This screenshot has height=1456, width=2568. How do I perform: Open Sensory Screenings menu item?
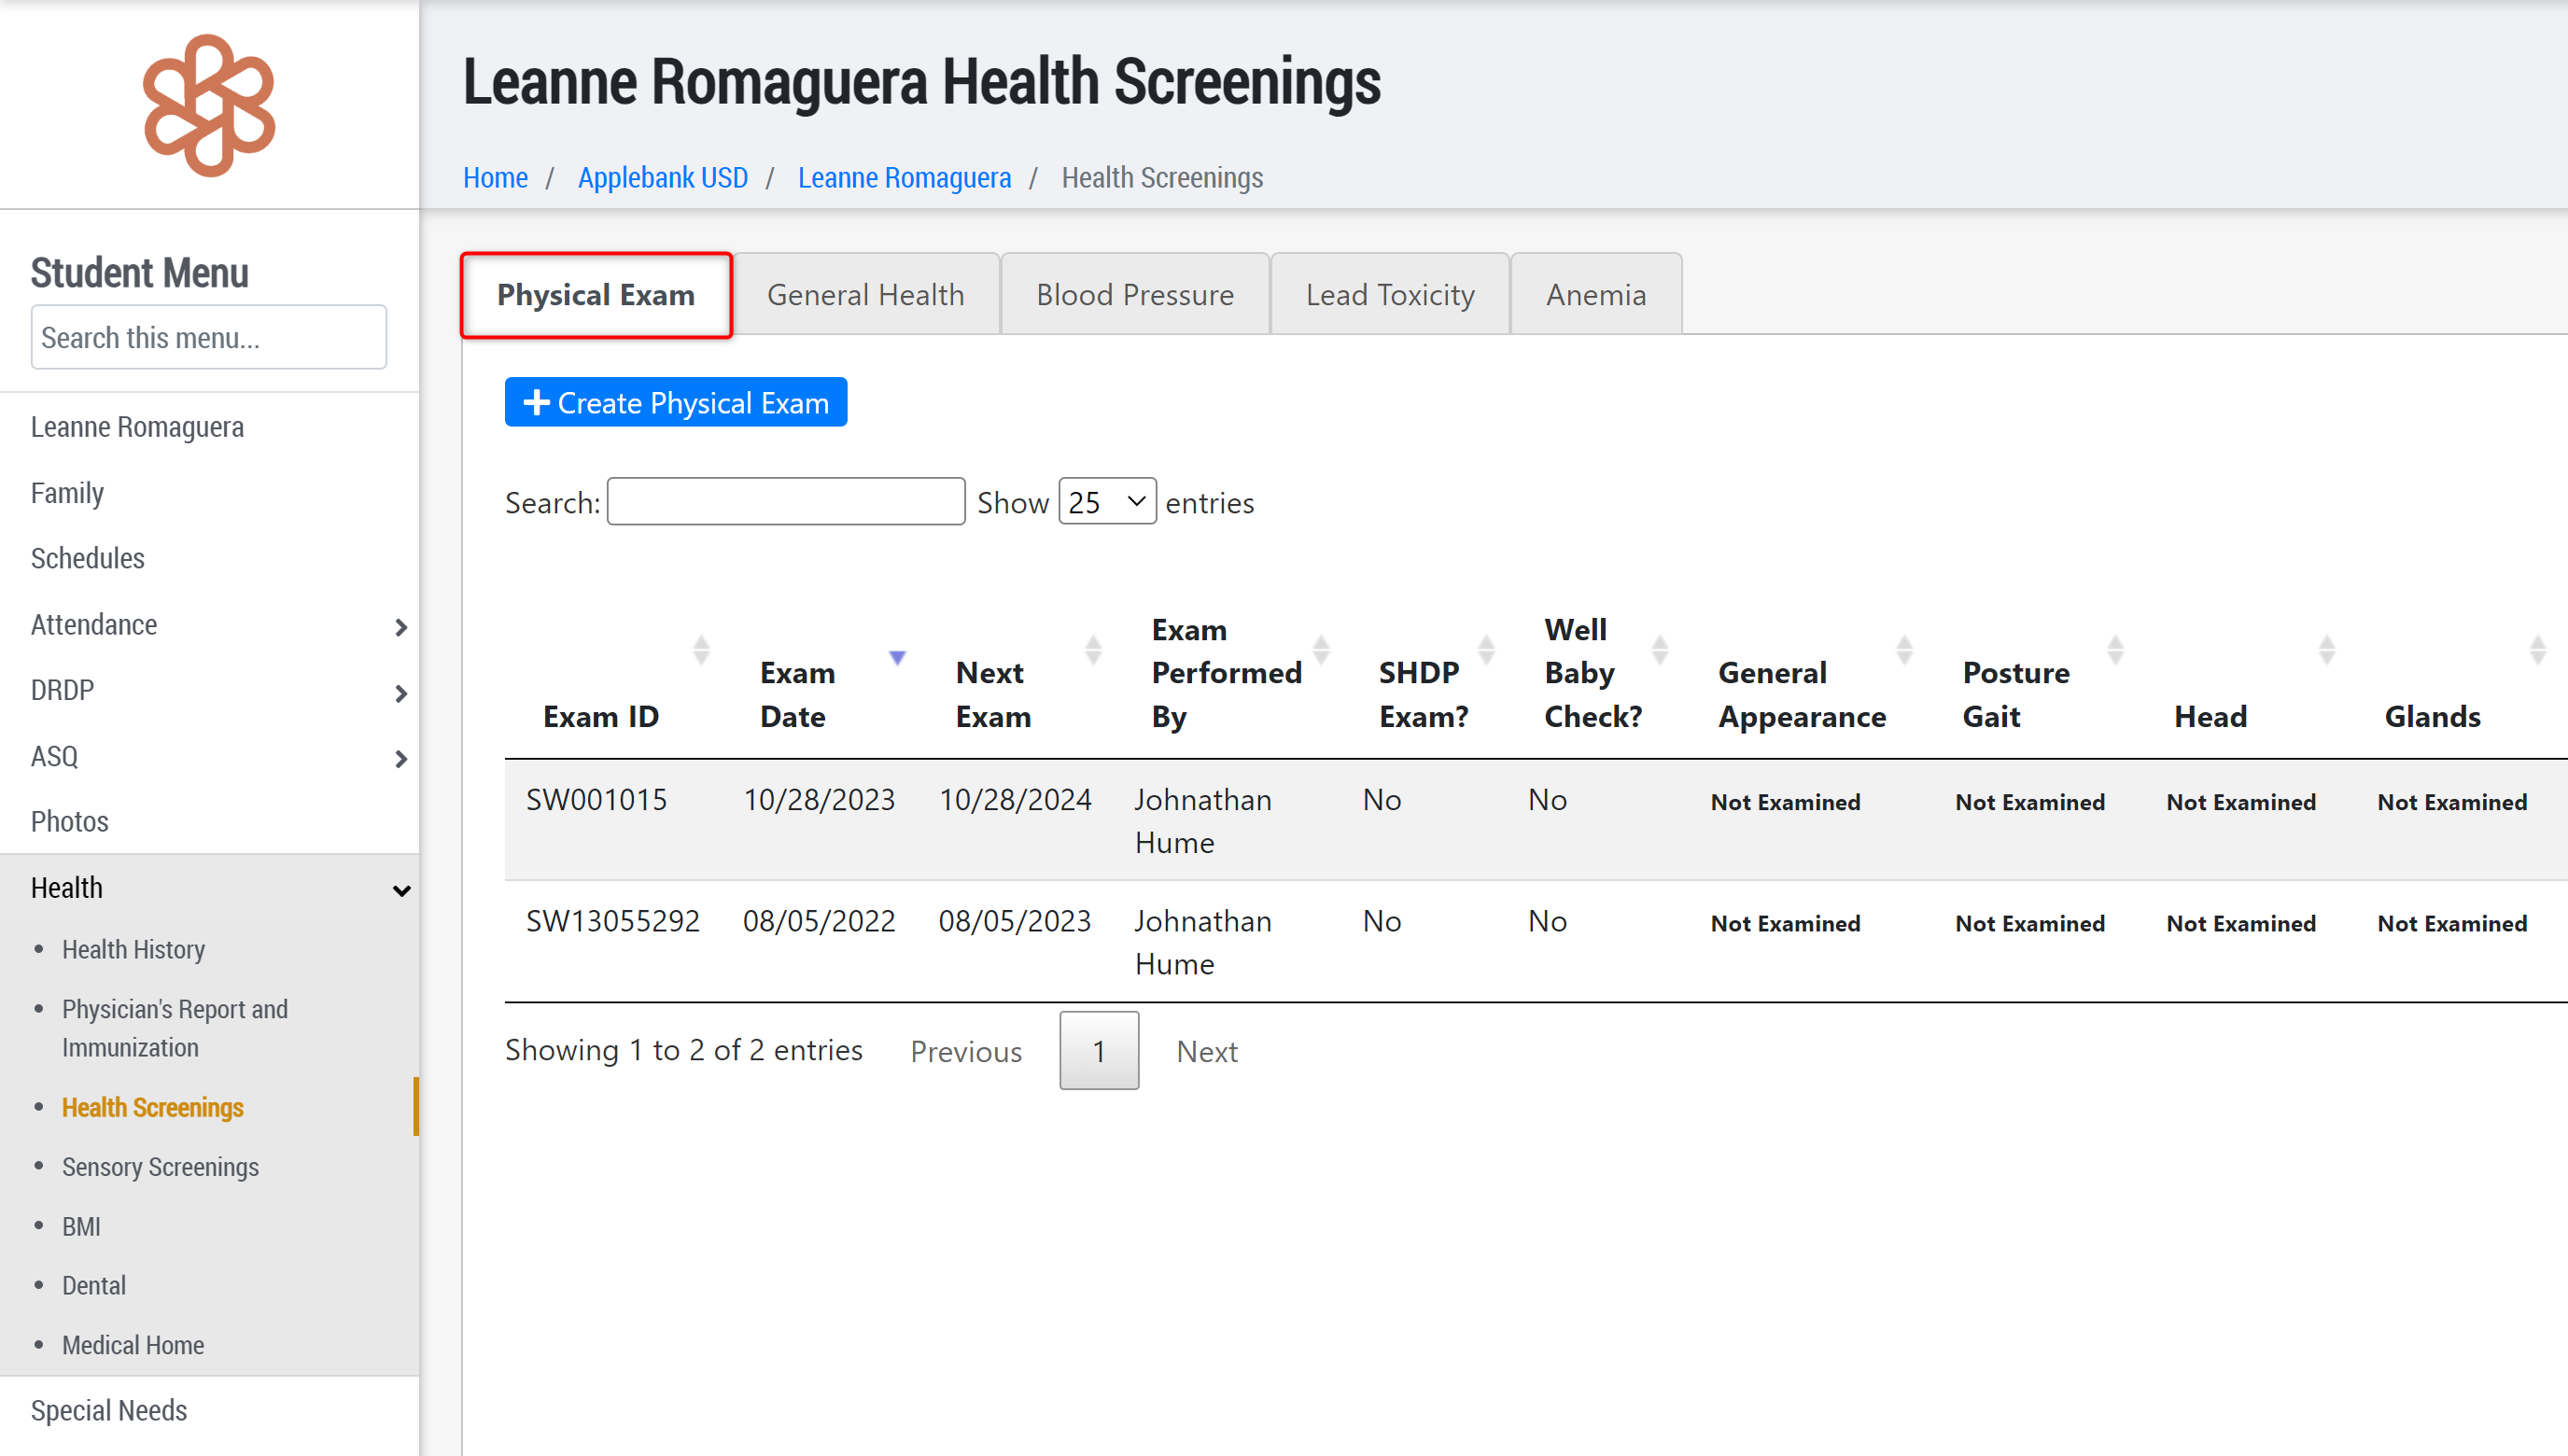tap(160, 1167)
